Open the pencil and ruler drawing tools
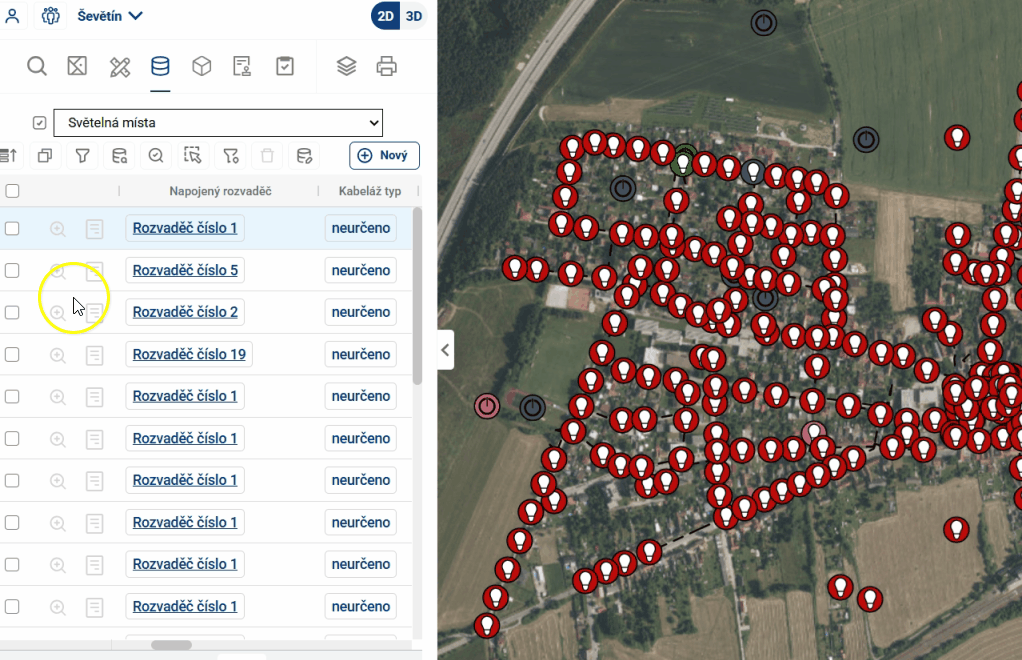The image size is (1022, 660). (120, 66)
